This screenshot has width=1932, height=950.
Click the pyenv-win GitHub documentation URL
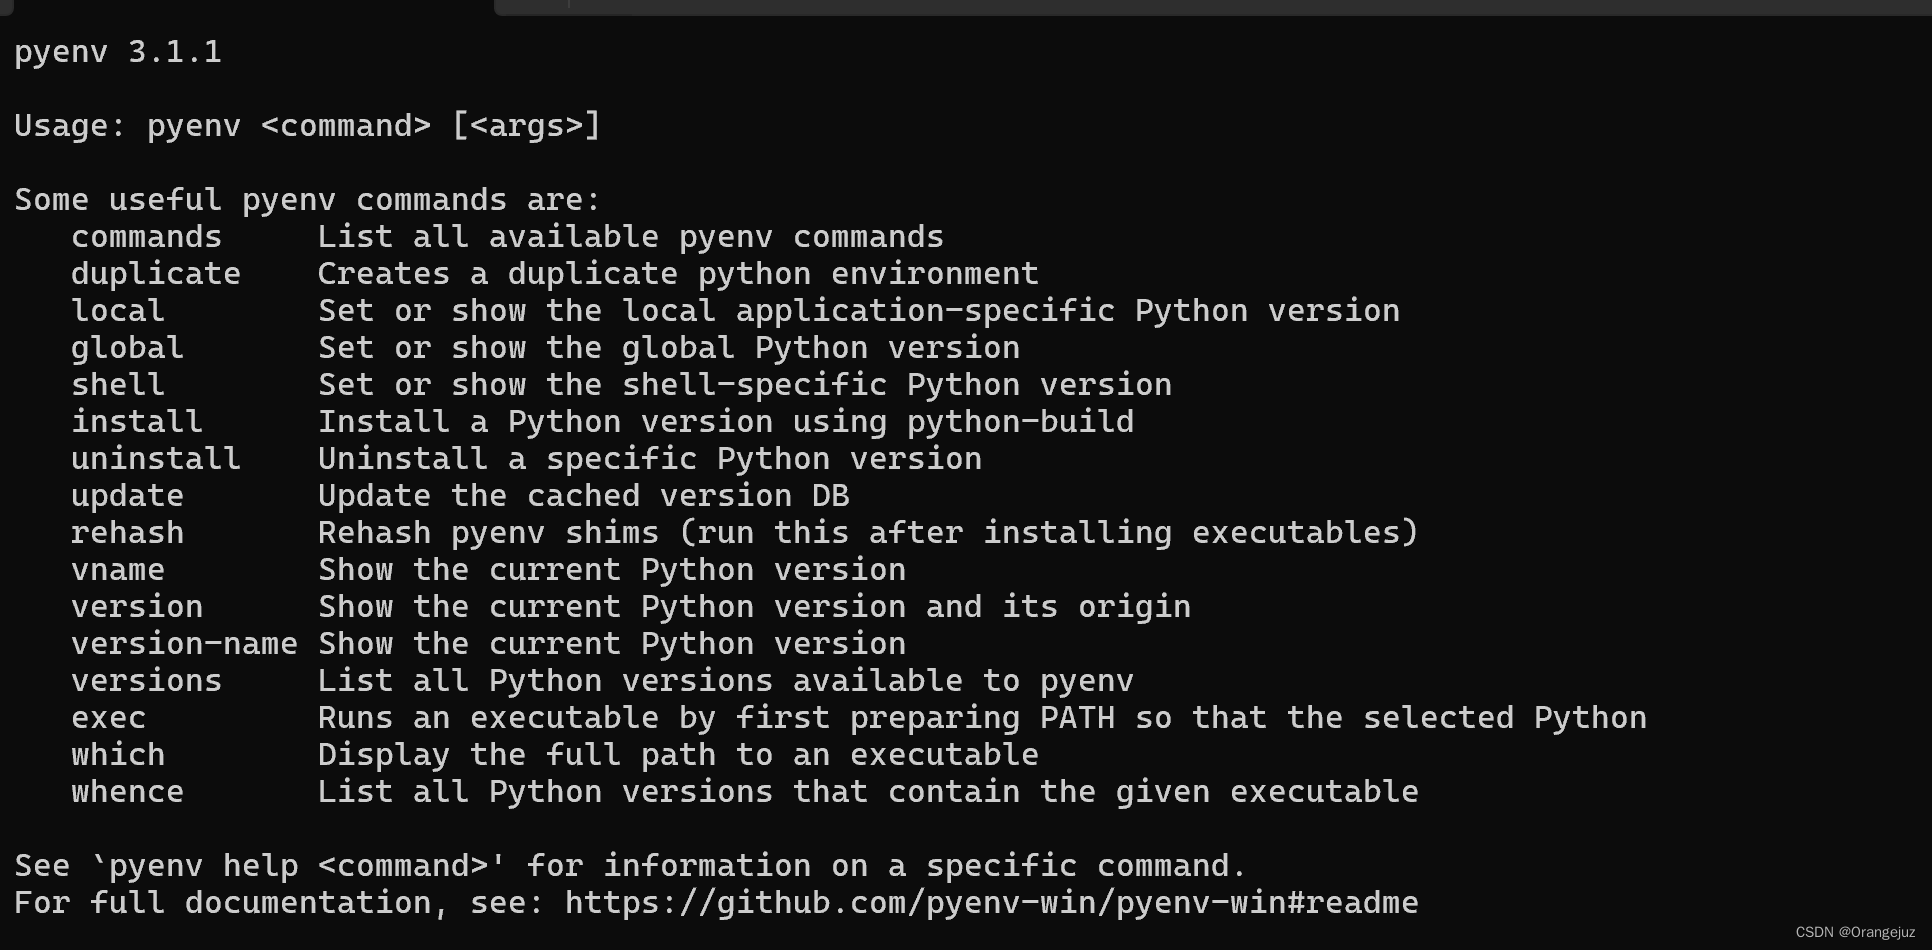[x=991, y=903]
